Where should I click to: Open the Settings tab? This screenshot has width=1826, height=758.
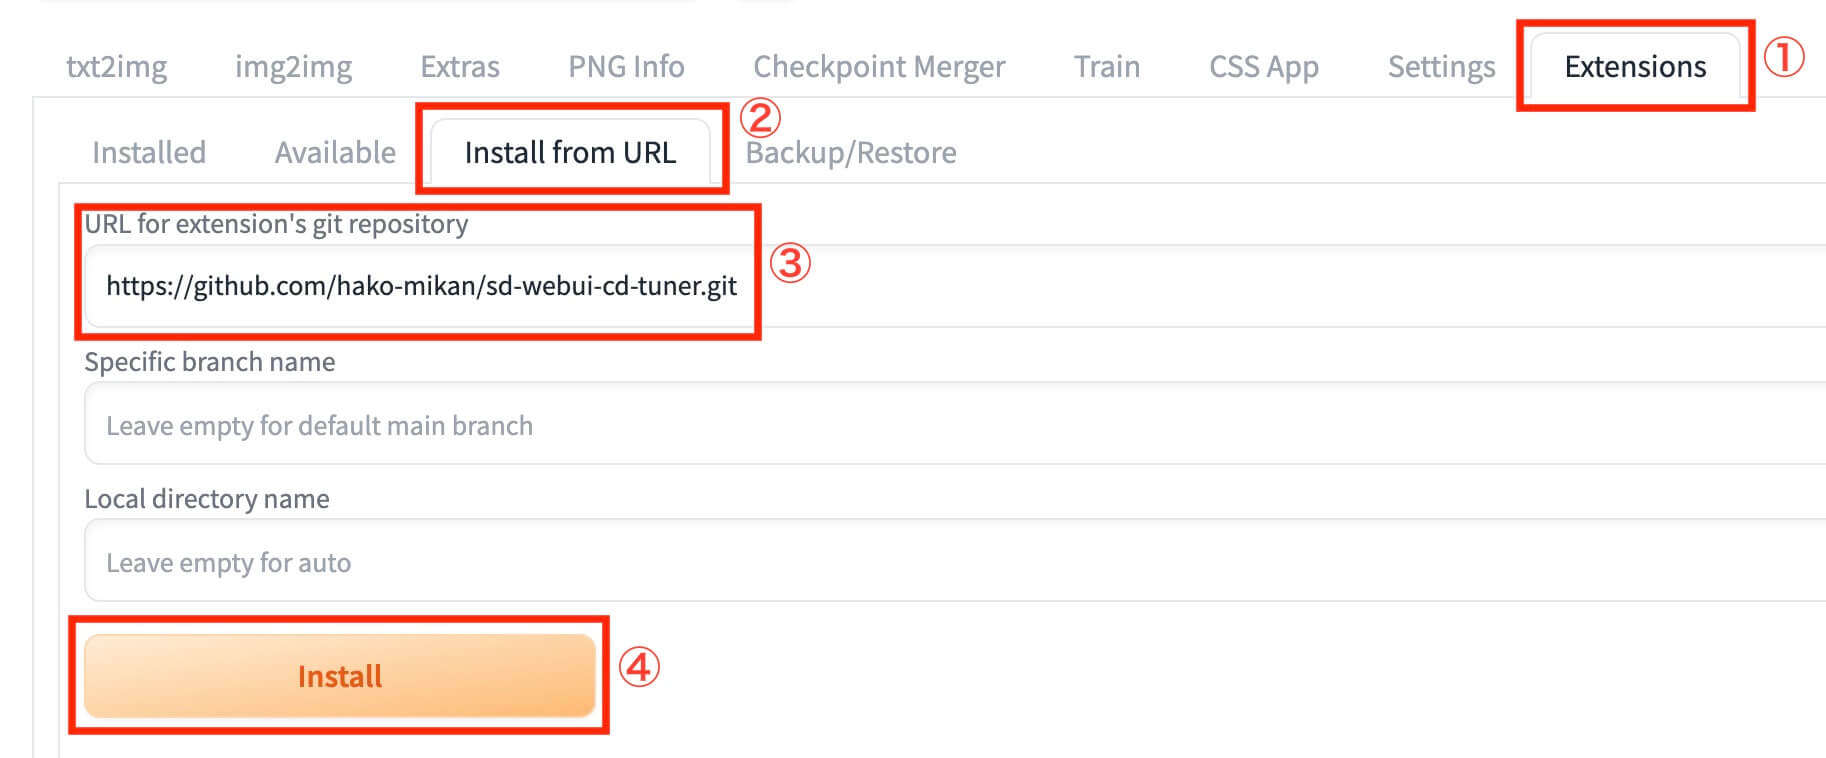click(1441, 67)
